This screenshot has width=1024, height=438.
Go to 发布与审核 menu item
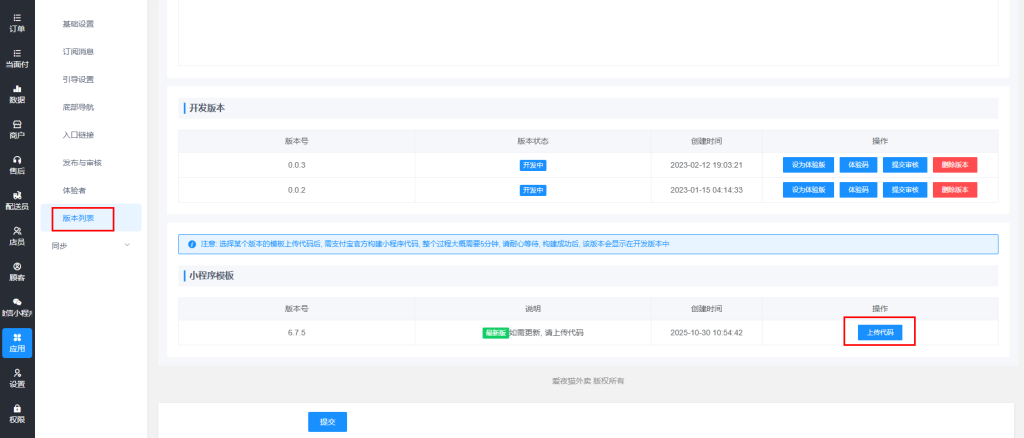click(82, 162)
